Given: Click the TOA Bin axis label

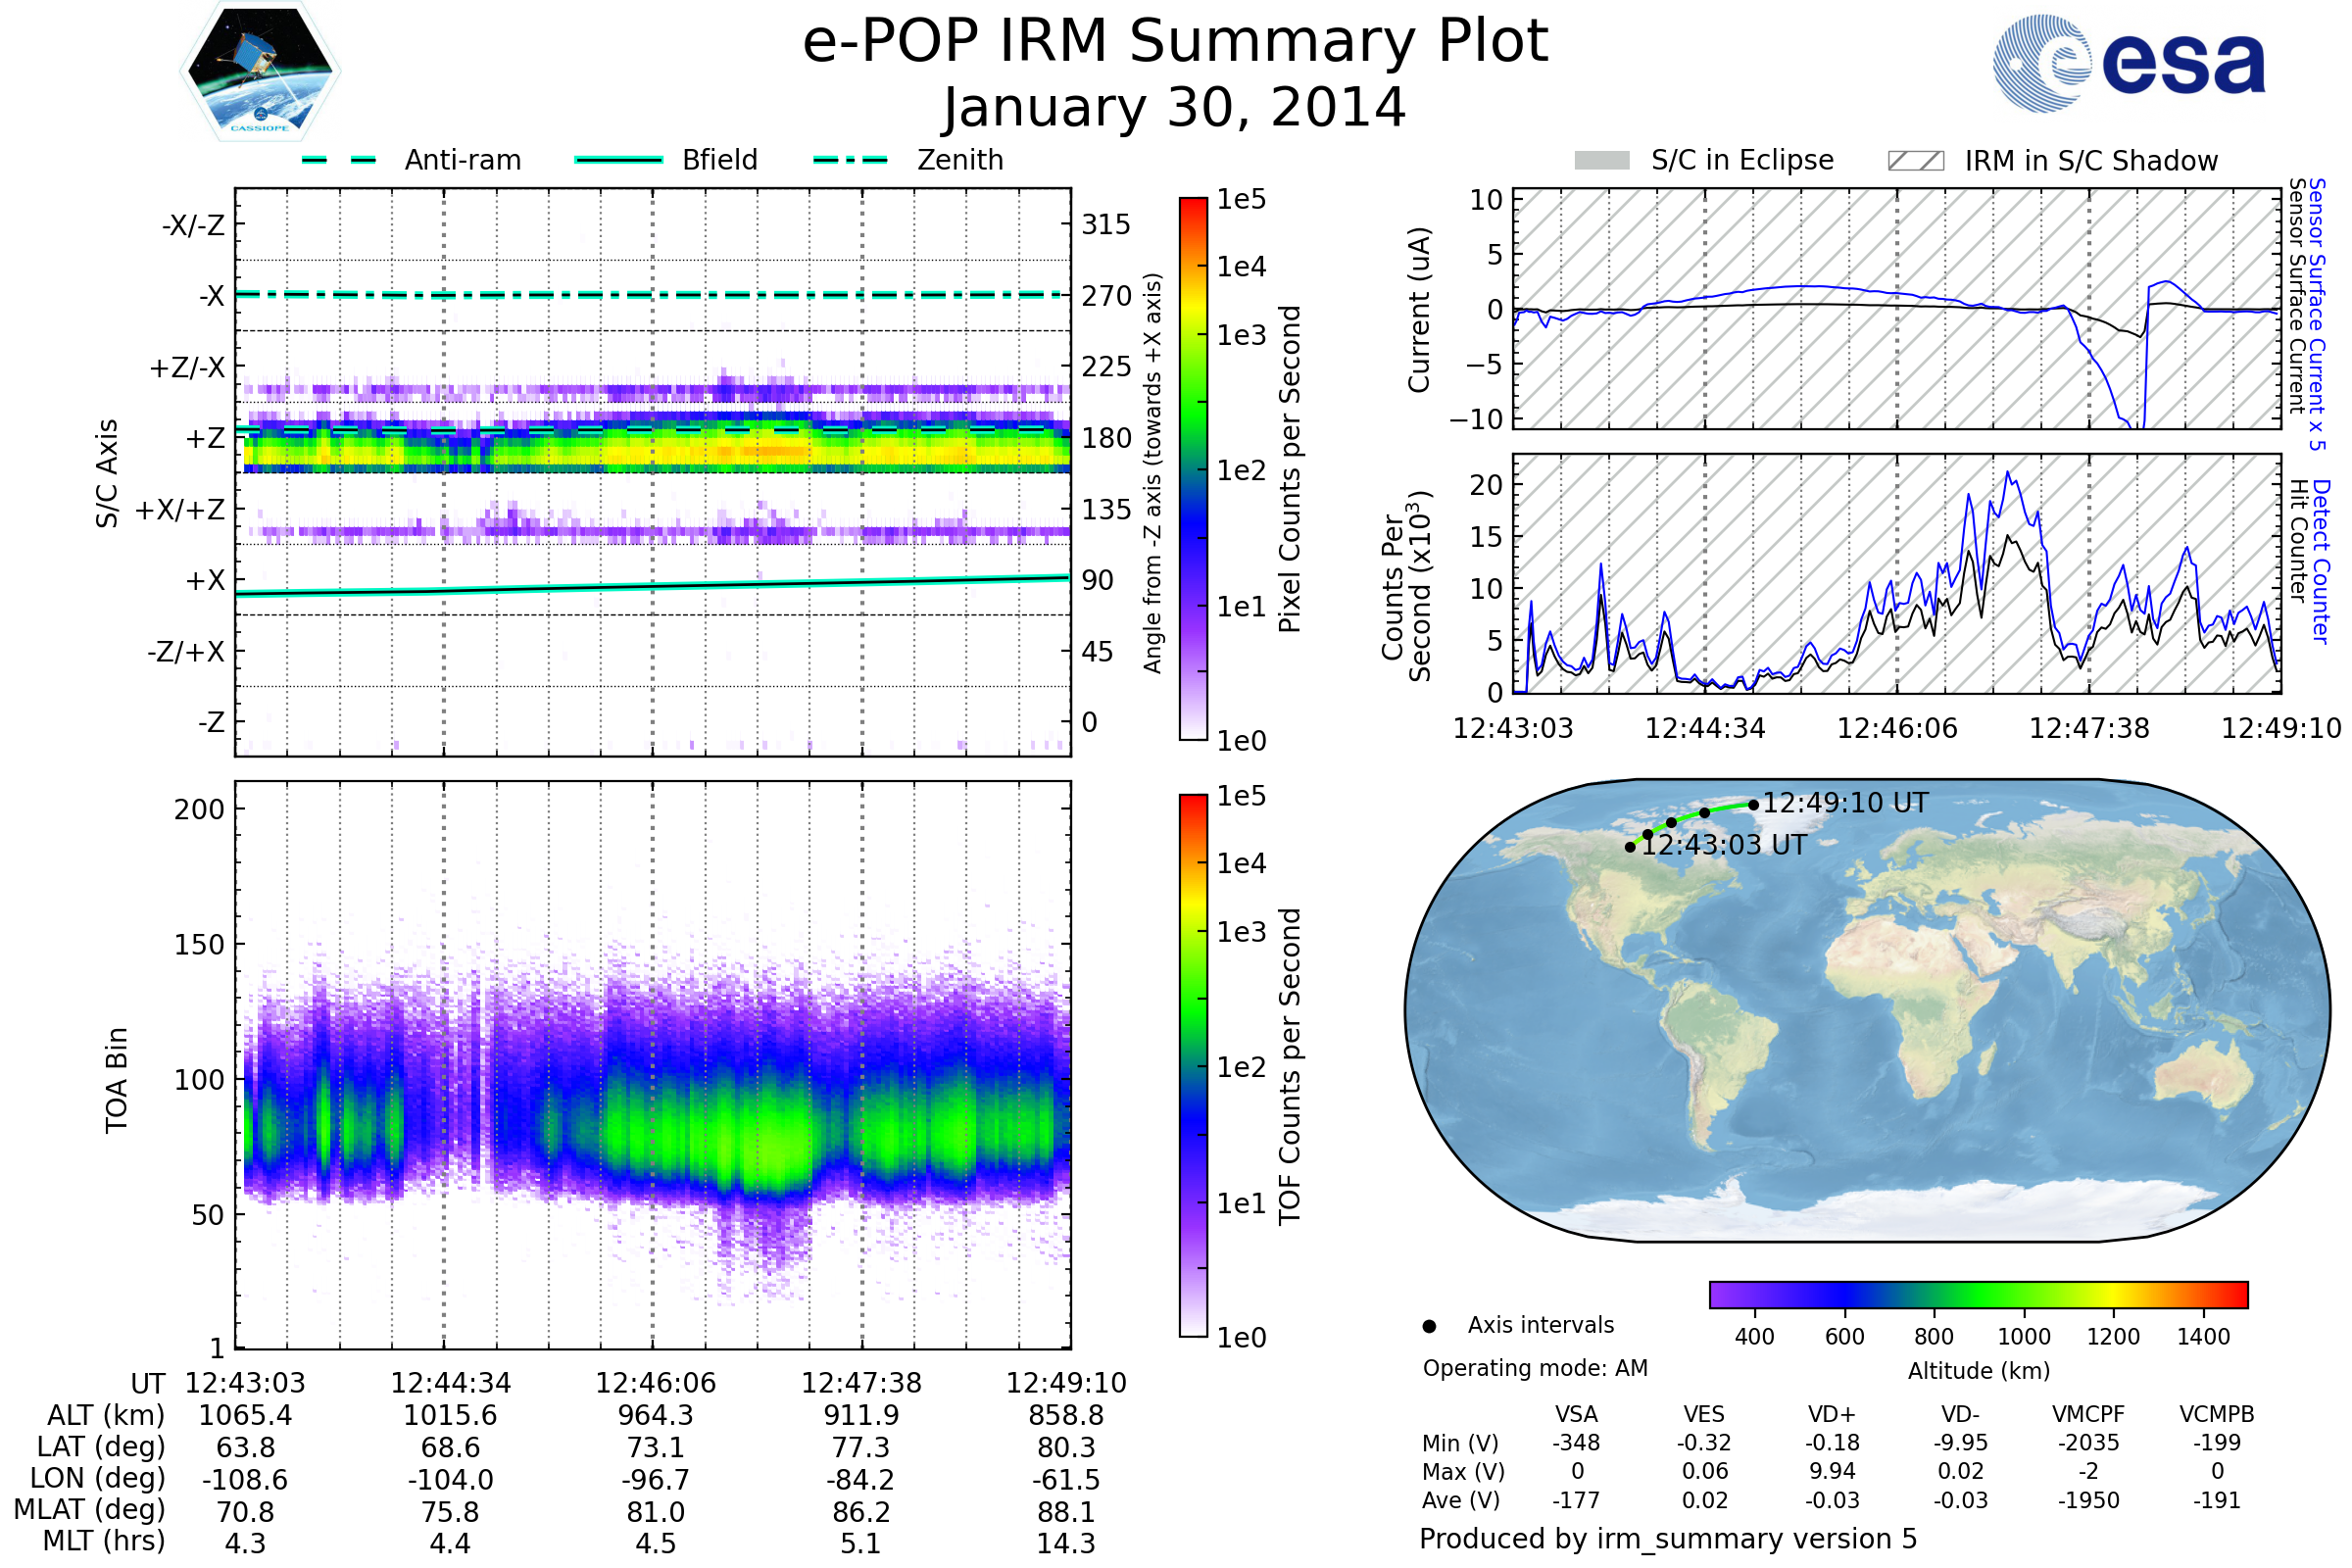Looking at the screenshot, I should tap(117, 1080).
